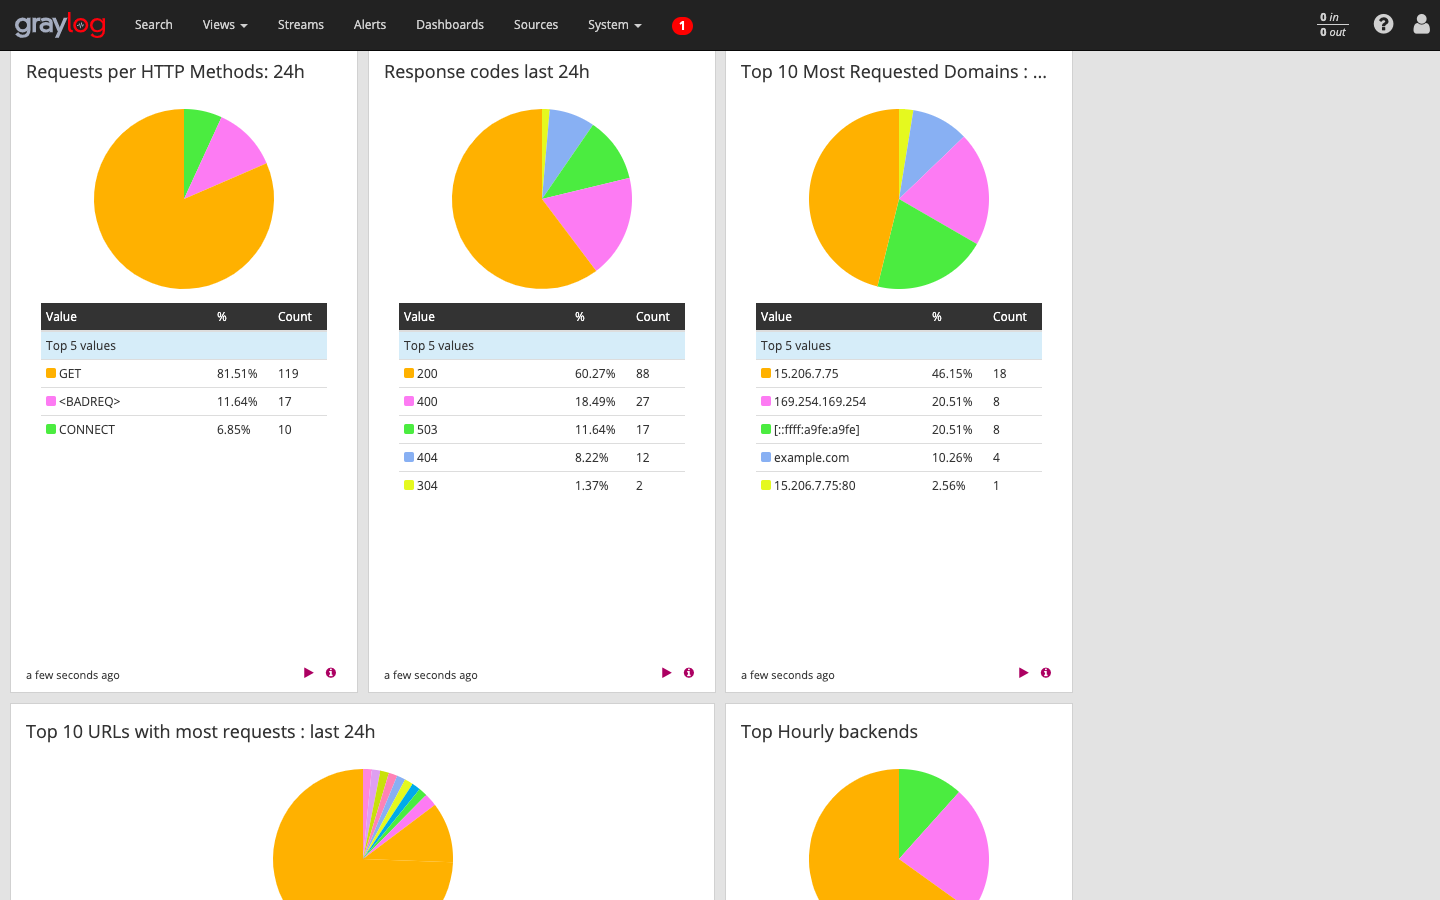
Task: Show info for Most Requested Domains widget
Action: tap(1046, 673)
